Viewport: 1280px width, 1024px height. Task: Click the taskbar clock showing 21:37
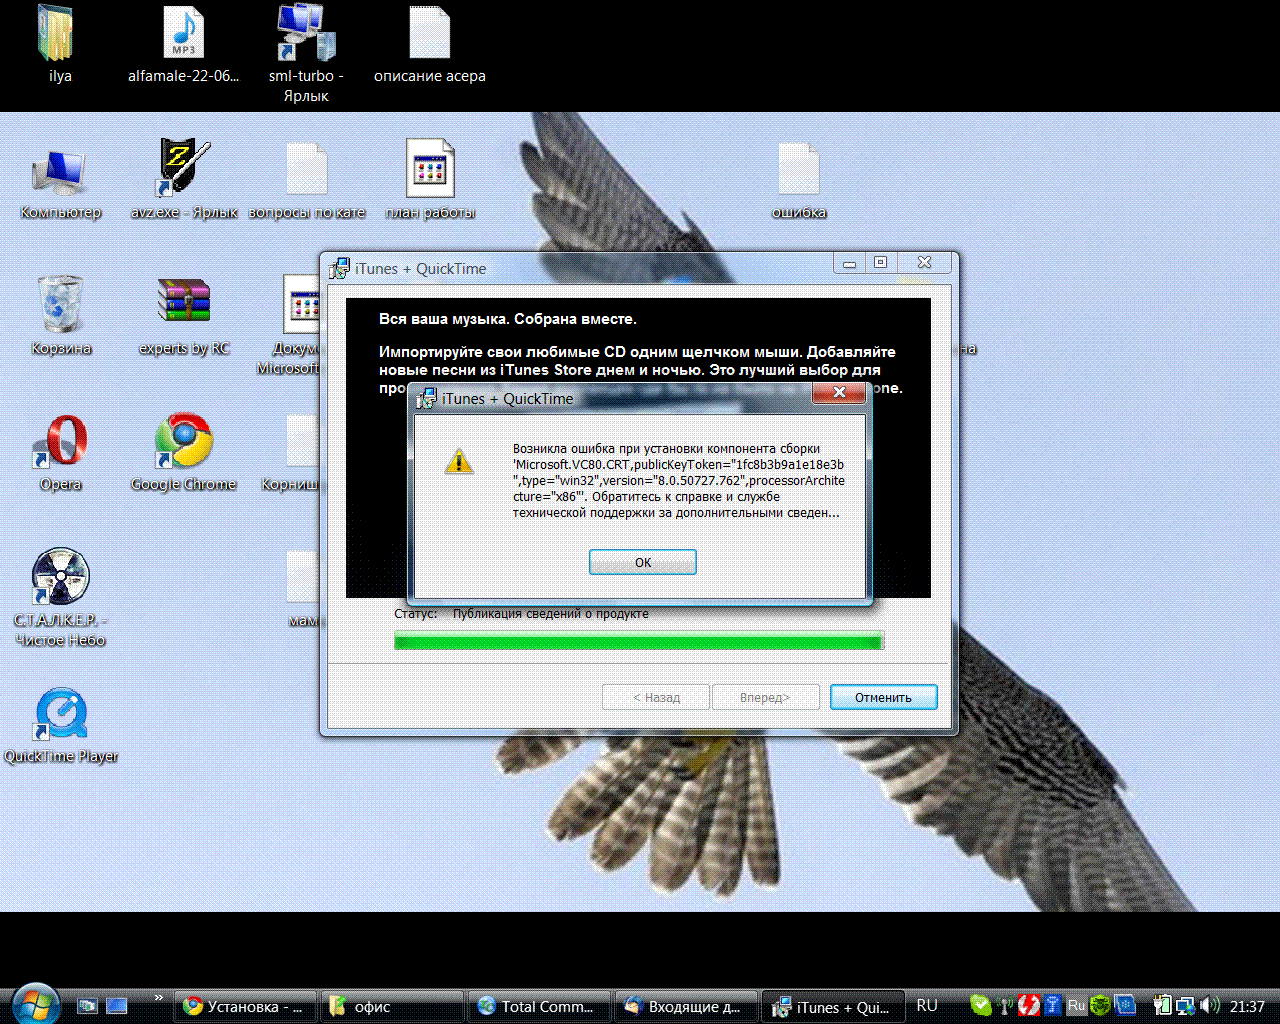pyautogui.click(x=1247, y=1006)
